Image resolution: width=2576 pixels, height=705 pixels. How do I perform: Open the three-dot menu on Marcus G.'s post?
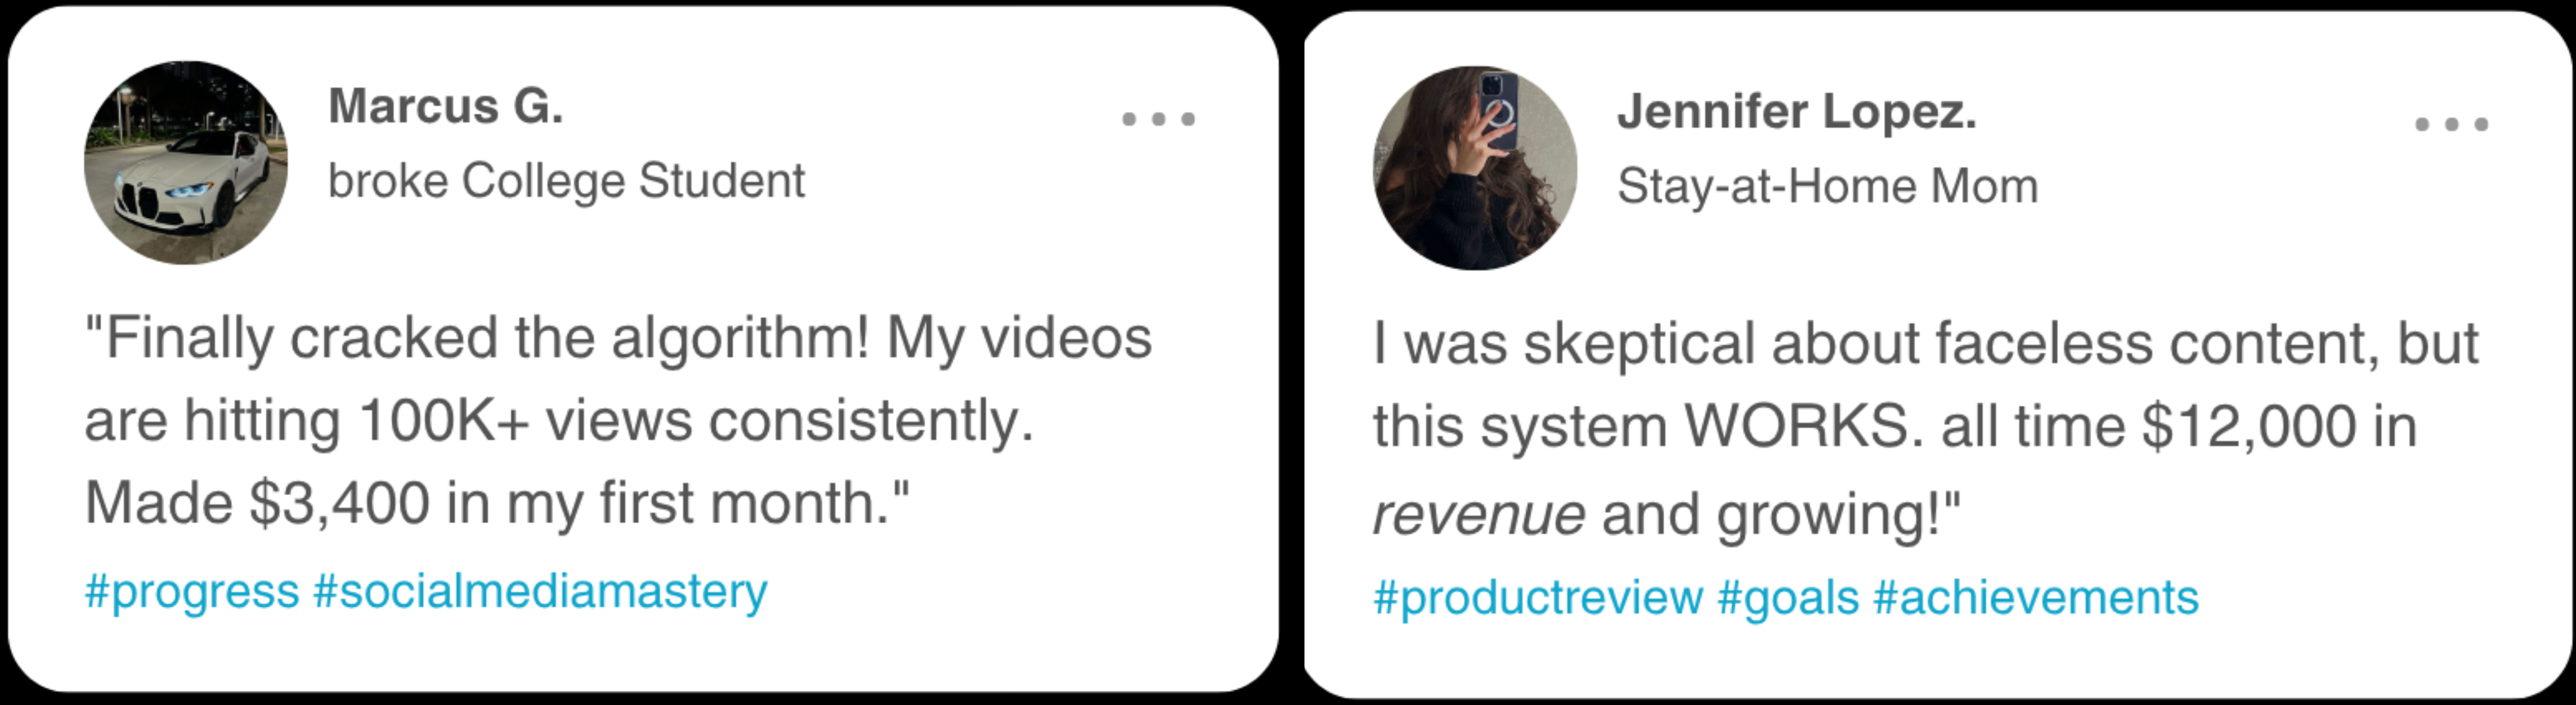tap(1158, 119)
